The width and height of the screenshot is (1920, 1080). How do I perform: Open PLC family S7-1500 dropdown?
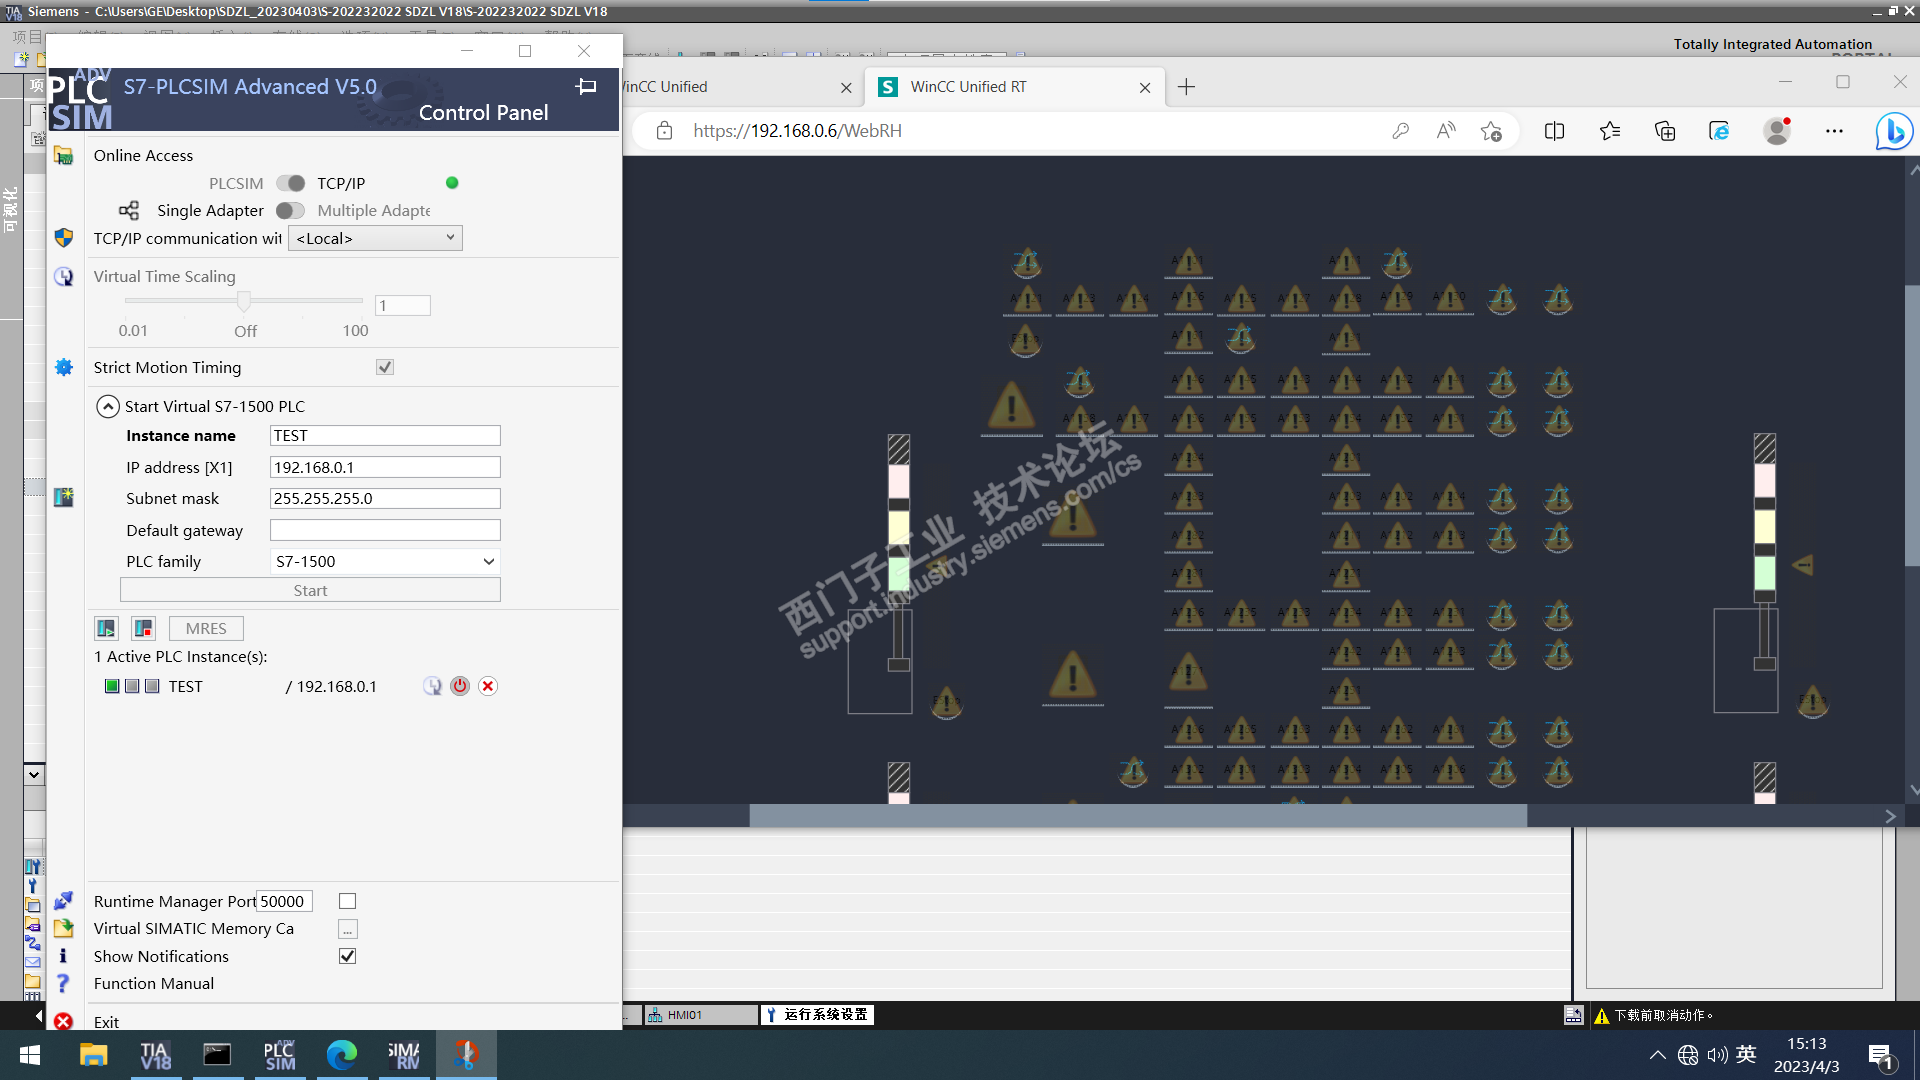pos(385,561)
